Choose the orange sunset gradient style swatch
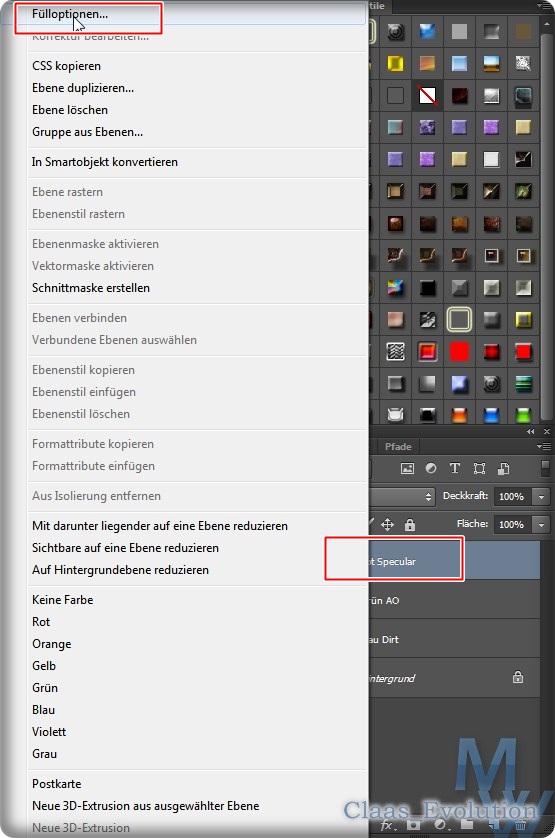This screenshot has width=555, height=838. tap(427, 64)
